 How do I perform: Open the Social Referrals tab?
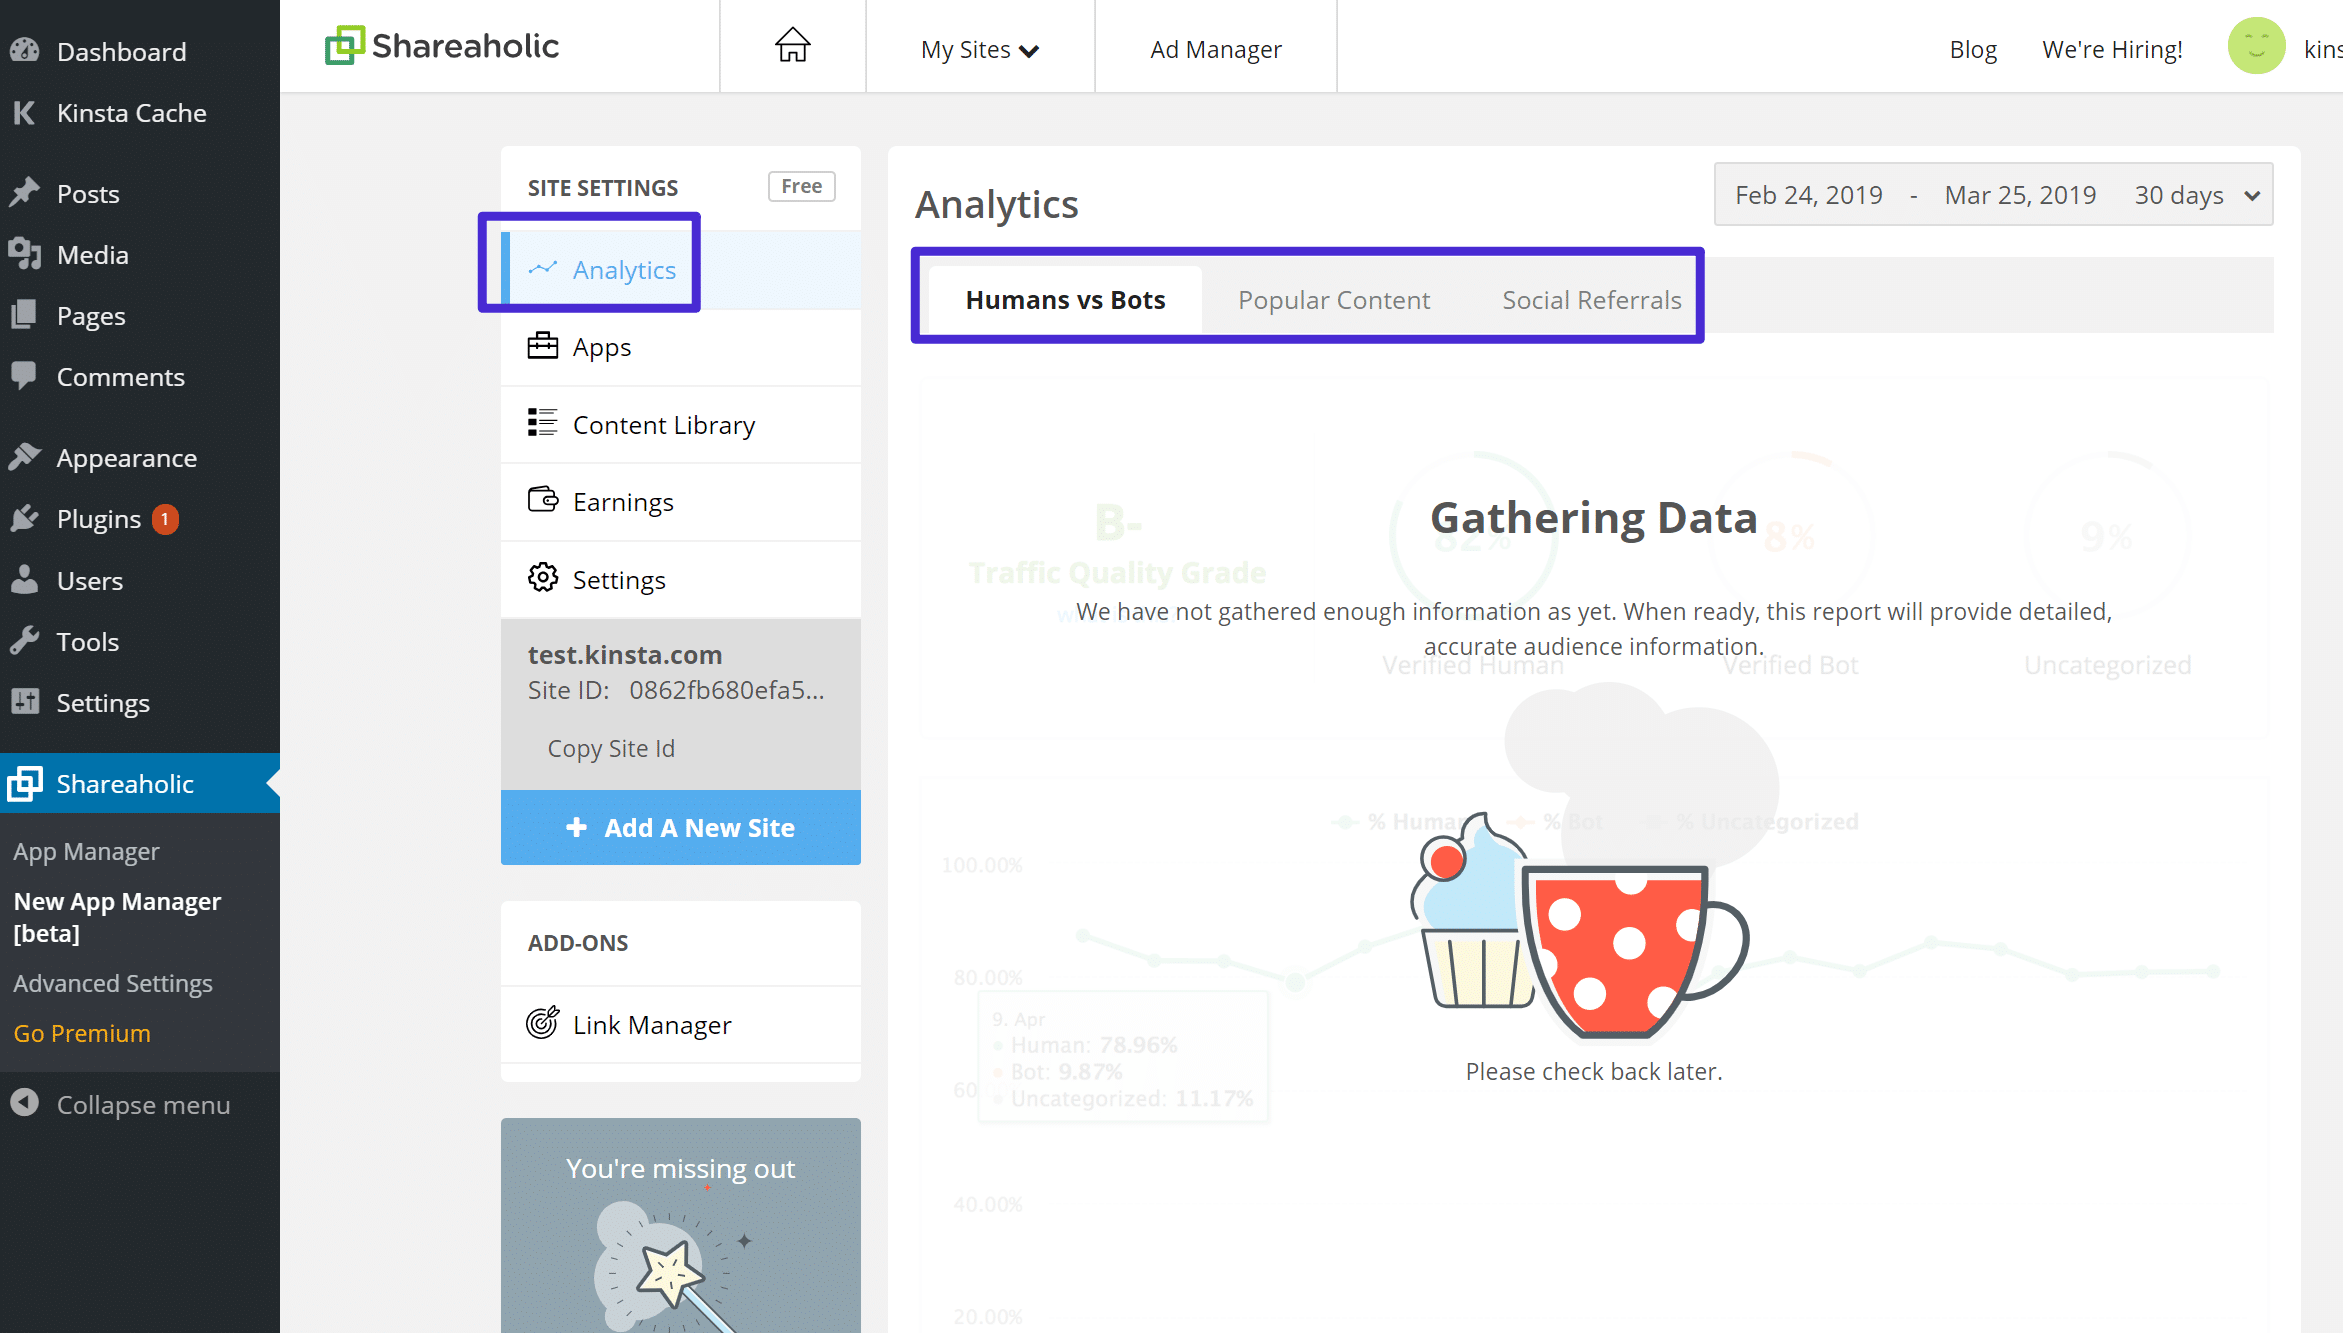click(x=1590, y=298)
